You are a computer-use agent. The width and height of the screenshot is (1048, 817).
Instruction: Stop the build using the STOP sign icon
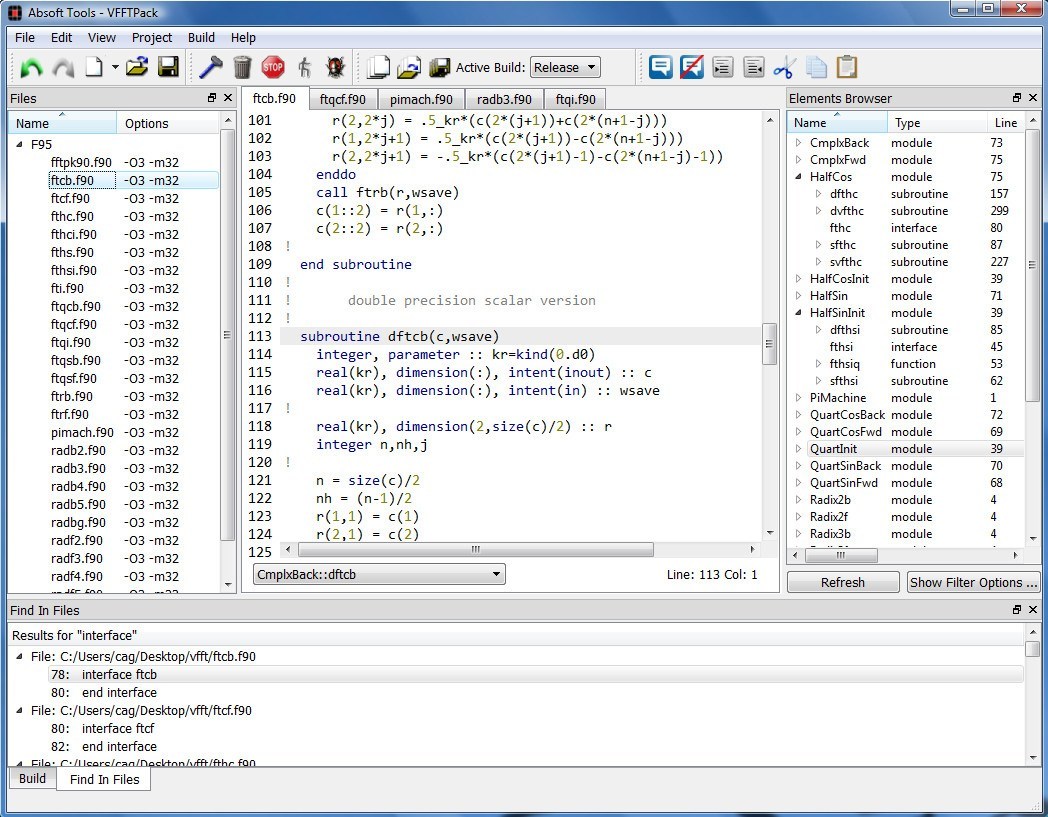(x=273, y=67)
